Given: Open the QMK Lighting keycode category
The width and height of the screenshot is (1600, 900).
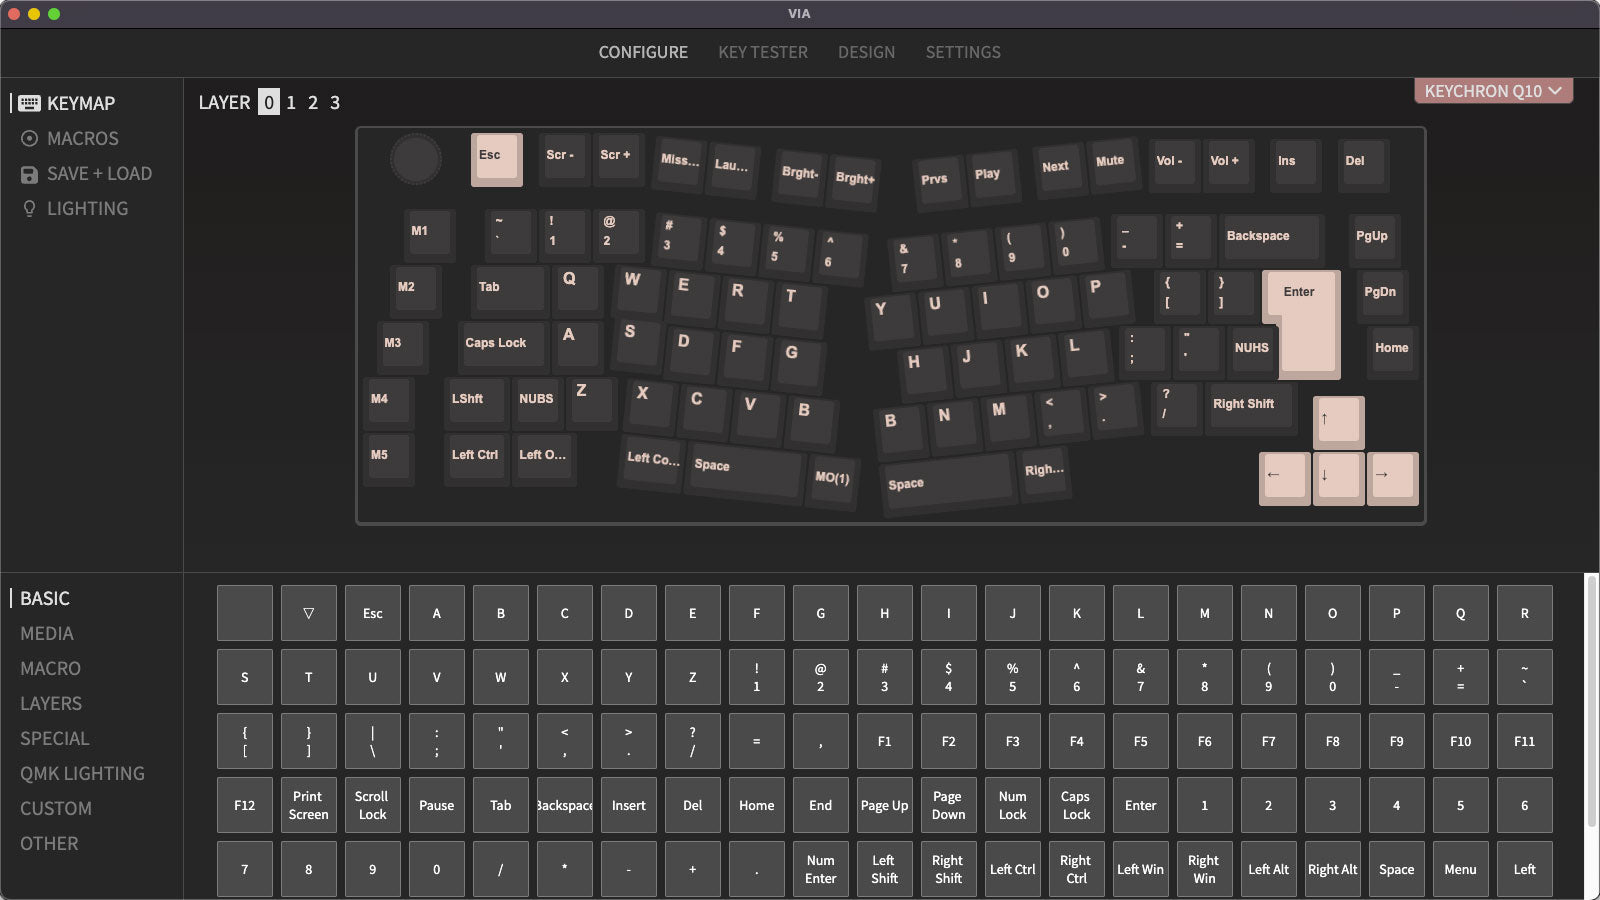Looking at the screenshot, I should coord(82,774).
